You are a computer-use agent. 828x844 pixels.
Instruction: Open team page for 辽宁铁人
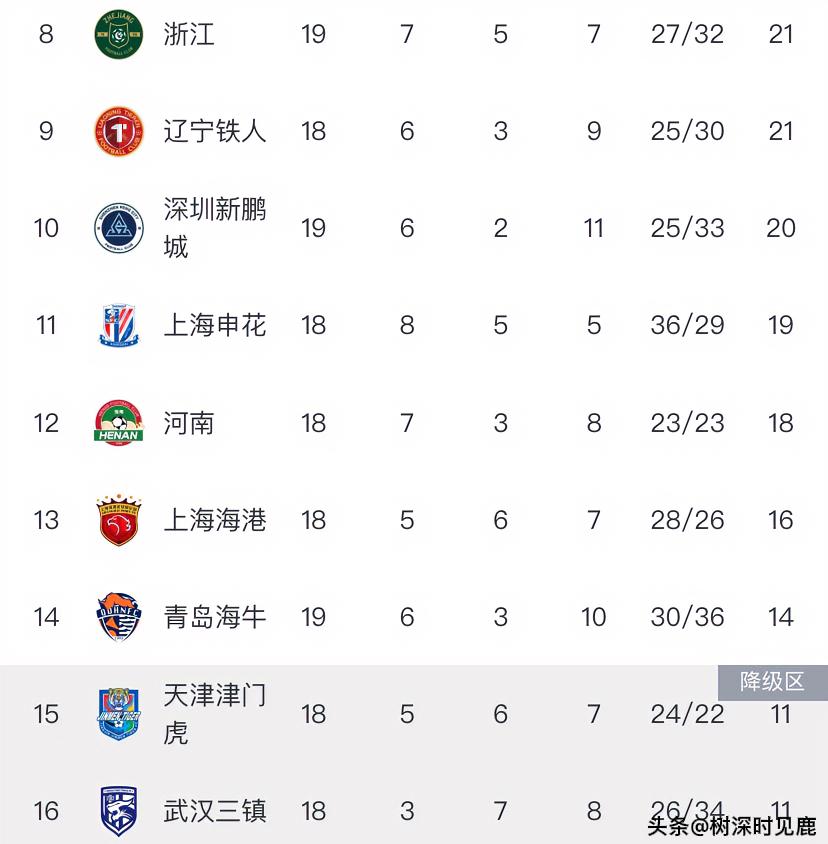coord(215,131)
